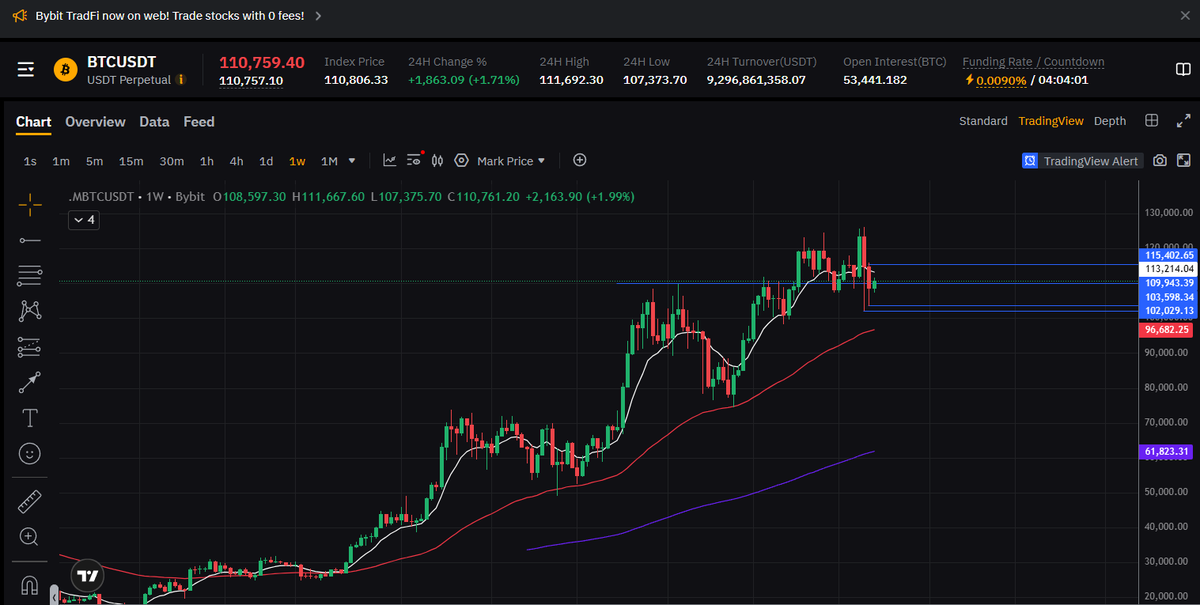Select the 1d timeframe
This screenshot has height=605, width=1200.
[x=266, y=161]
